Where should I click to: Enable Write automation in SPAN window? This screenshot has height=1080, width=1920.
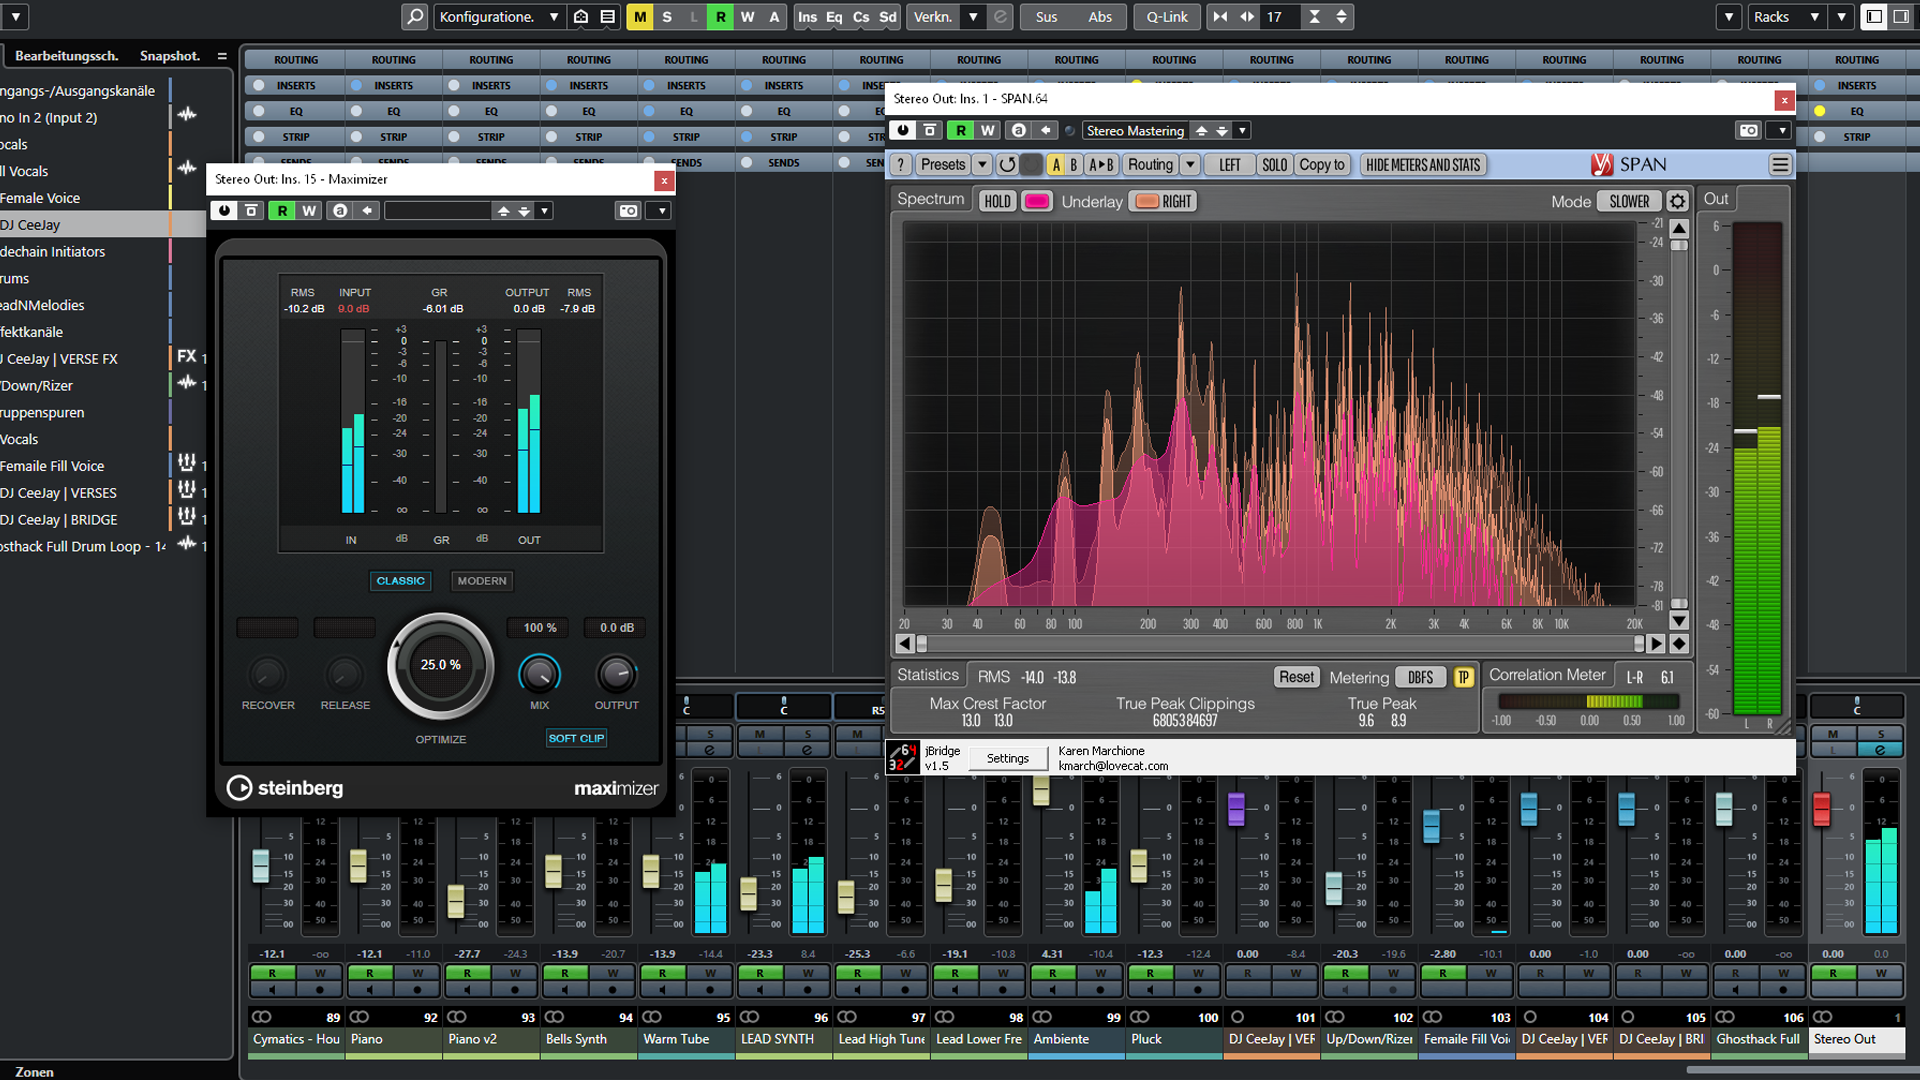click(x=988, y=130)
